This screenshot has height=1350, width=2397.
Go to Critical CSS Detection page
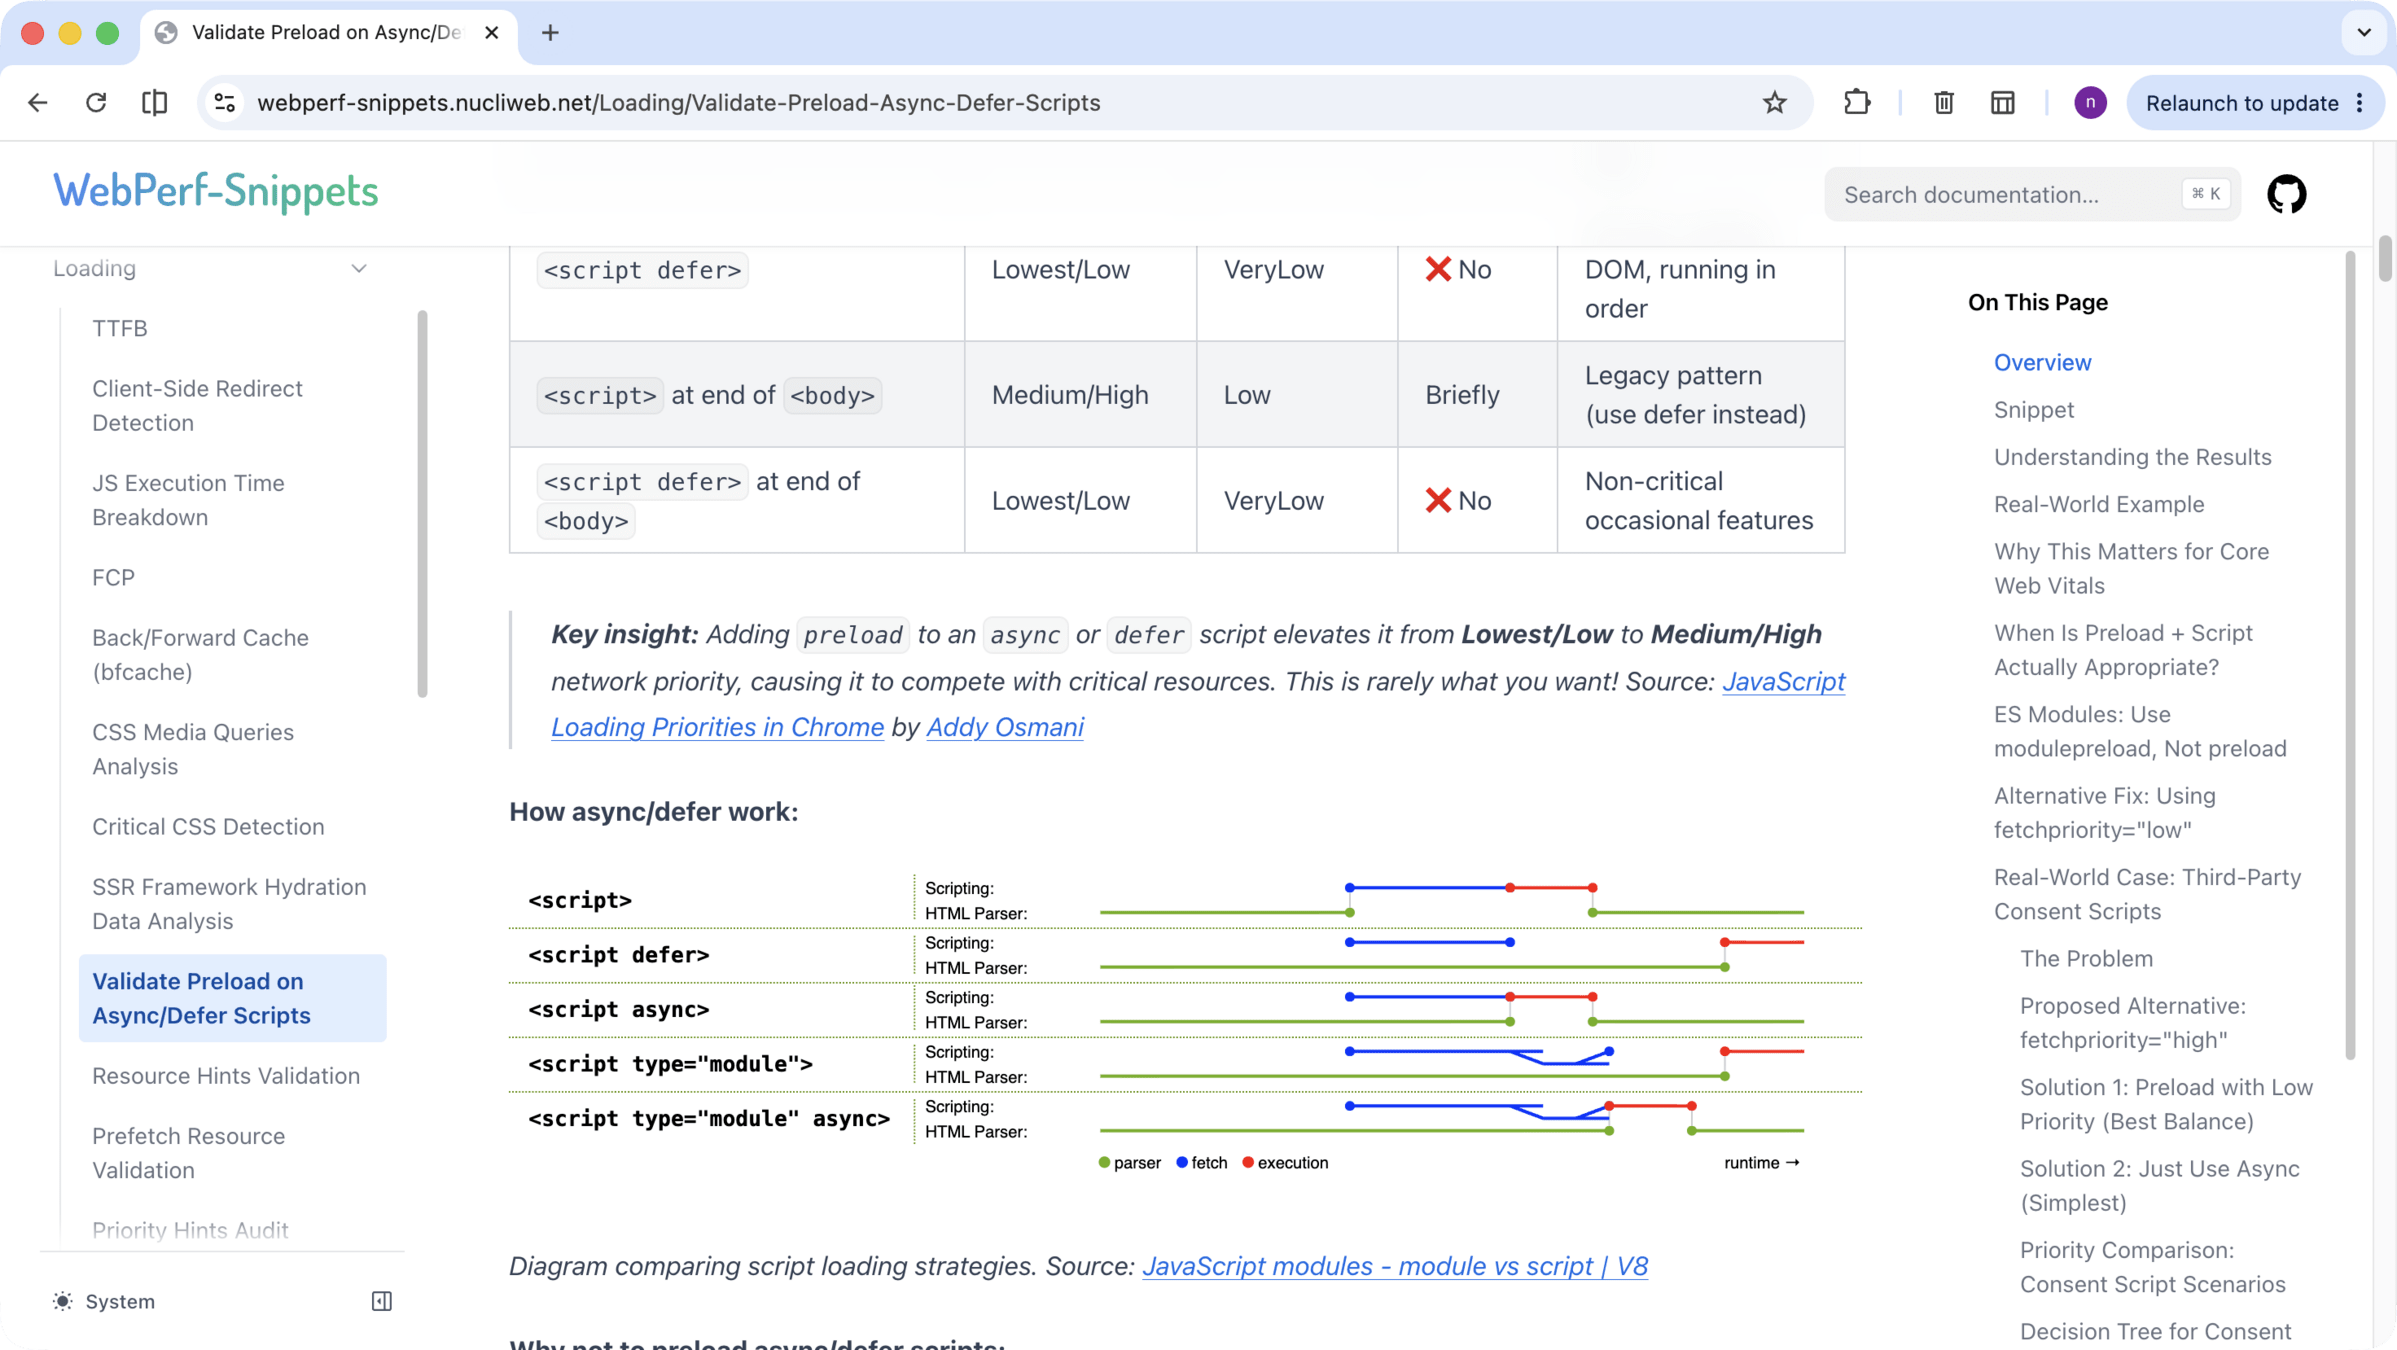point(208,826)
